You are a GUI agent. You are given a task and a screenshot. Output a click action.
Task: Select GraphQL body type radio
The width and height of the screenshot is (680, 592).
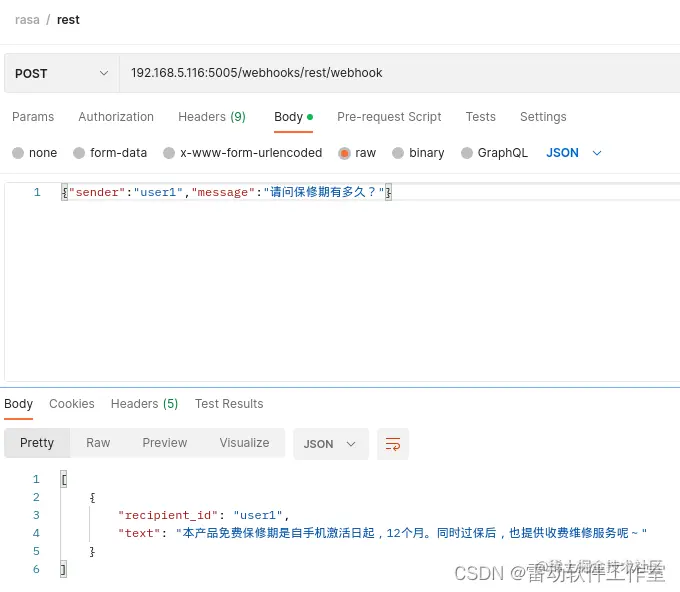pos(467,153)
